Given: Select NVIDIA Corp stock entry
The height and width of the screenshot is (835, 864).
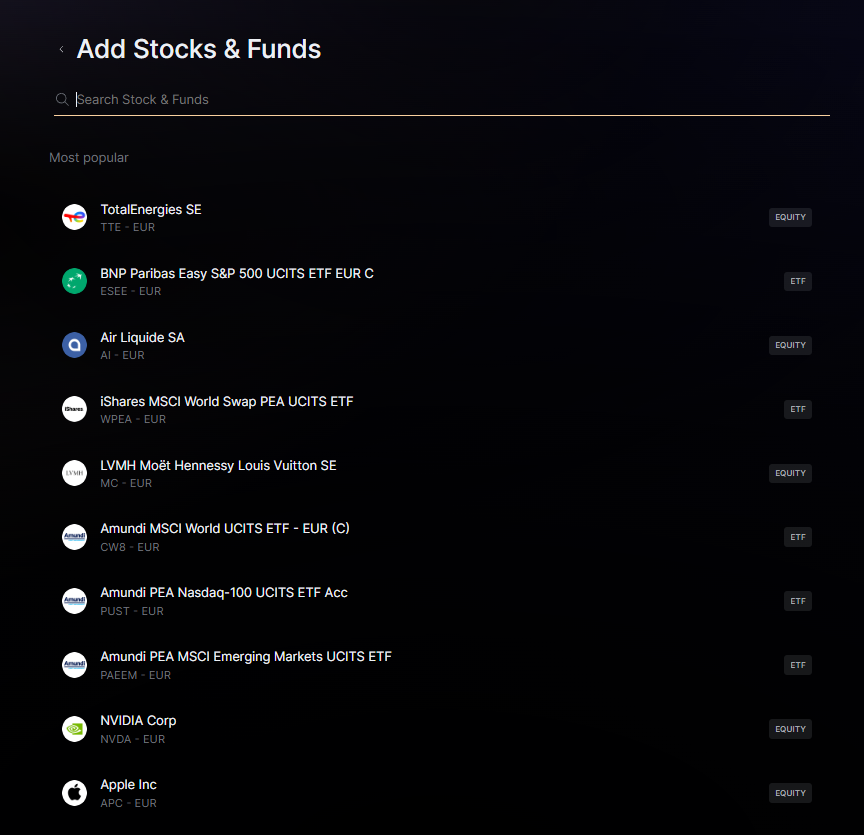Looking at the screenshot, I should click(138, 721).
